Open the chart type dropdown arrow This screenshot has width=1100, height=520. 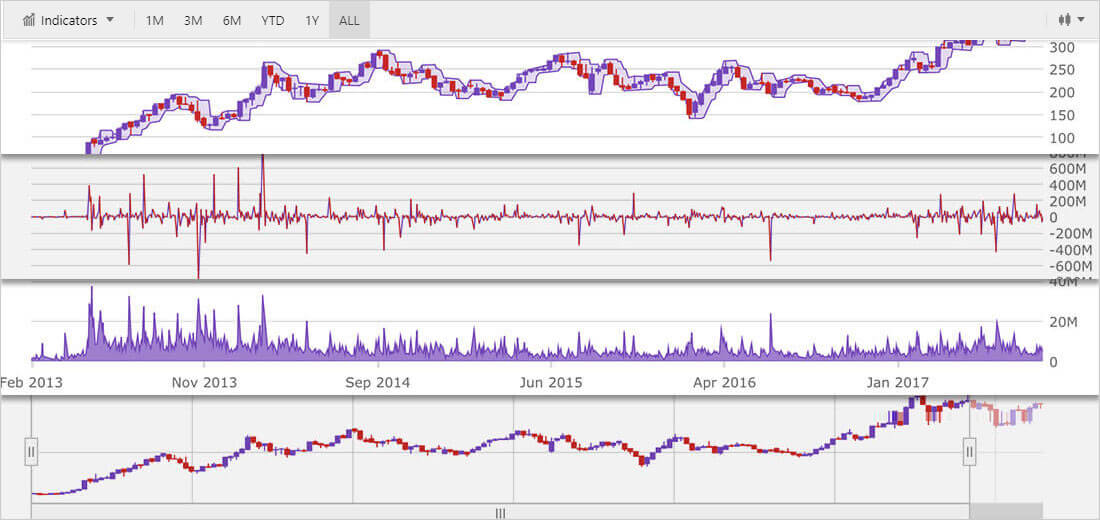pos(1081,20)
